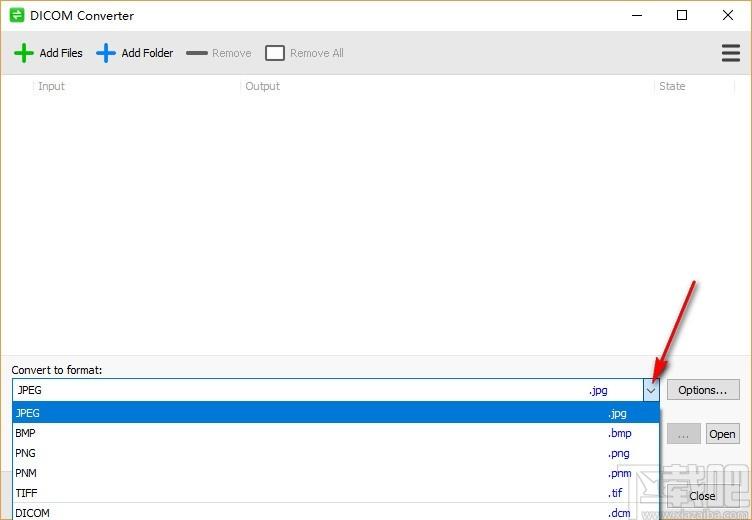Screen dimensions: 752x520
Task: Click the blue plus Add Folder icon
Action: point(106,53)
